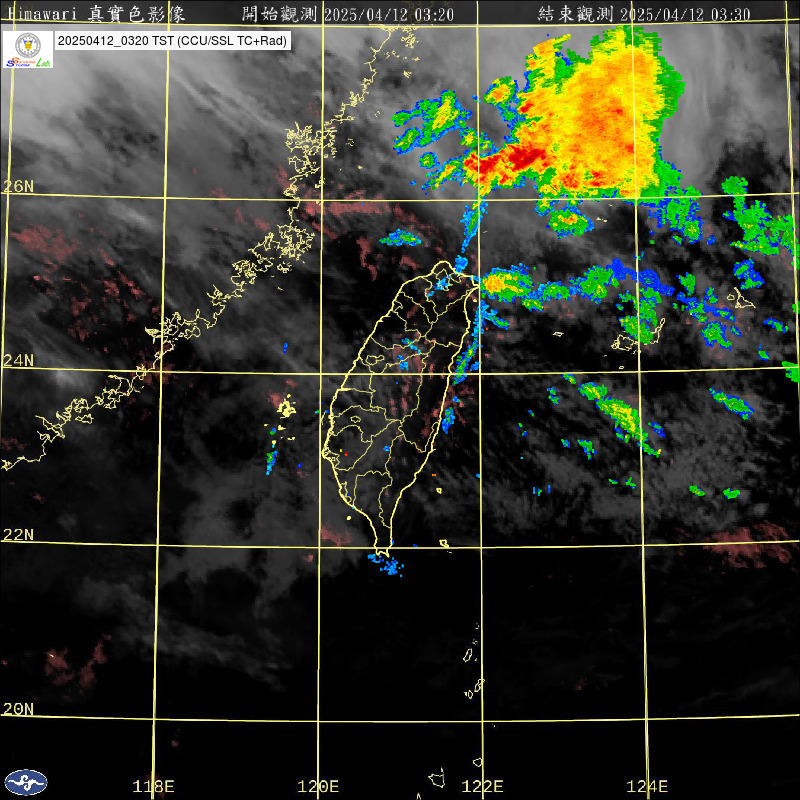Click the 24N latitude label

[18, 360]
